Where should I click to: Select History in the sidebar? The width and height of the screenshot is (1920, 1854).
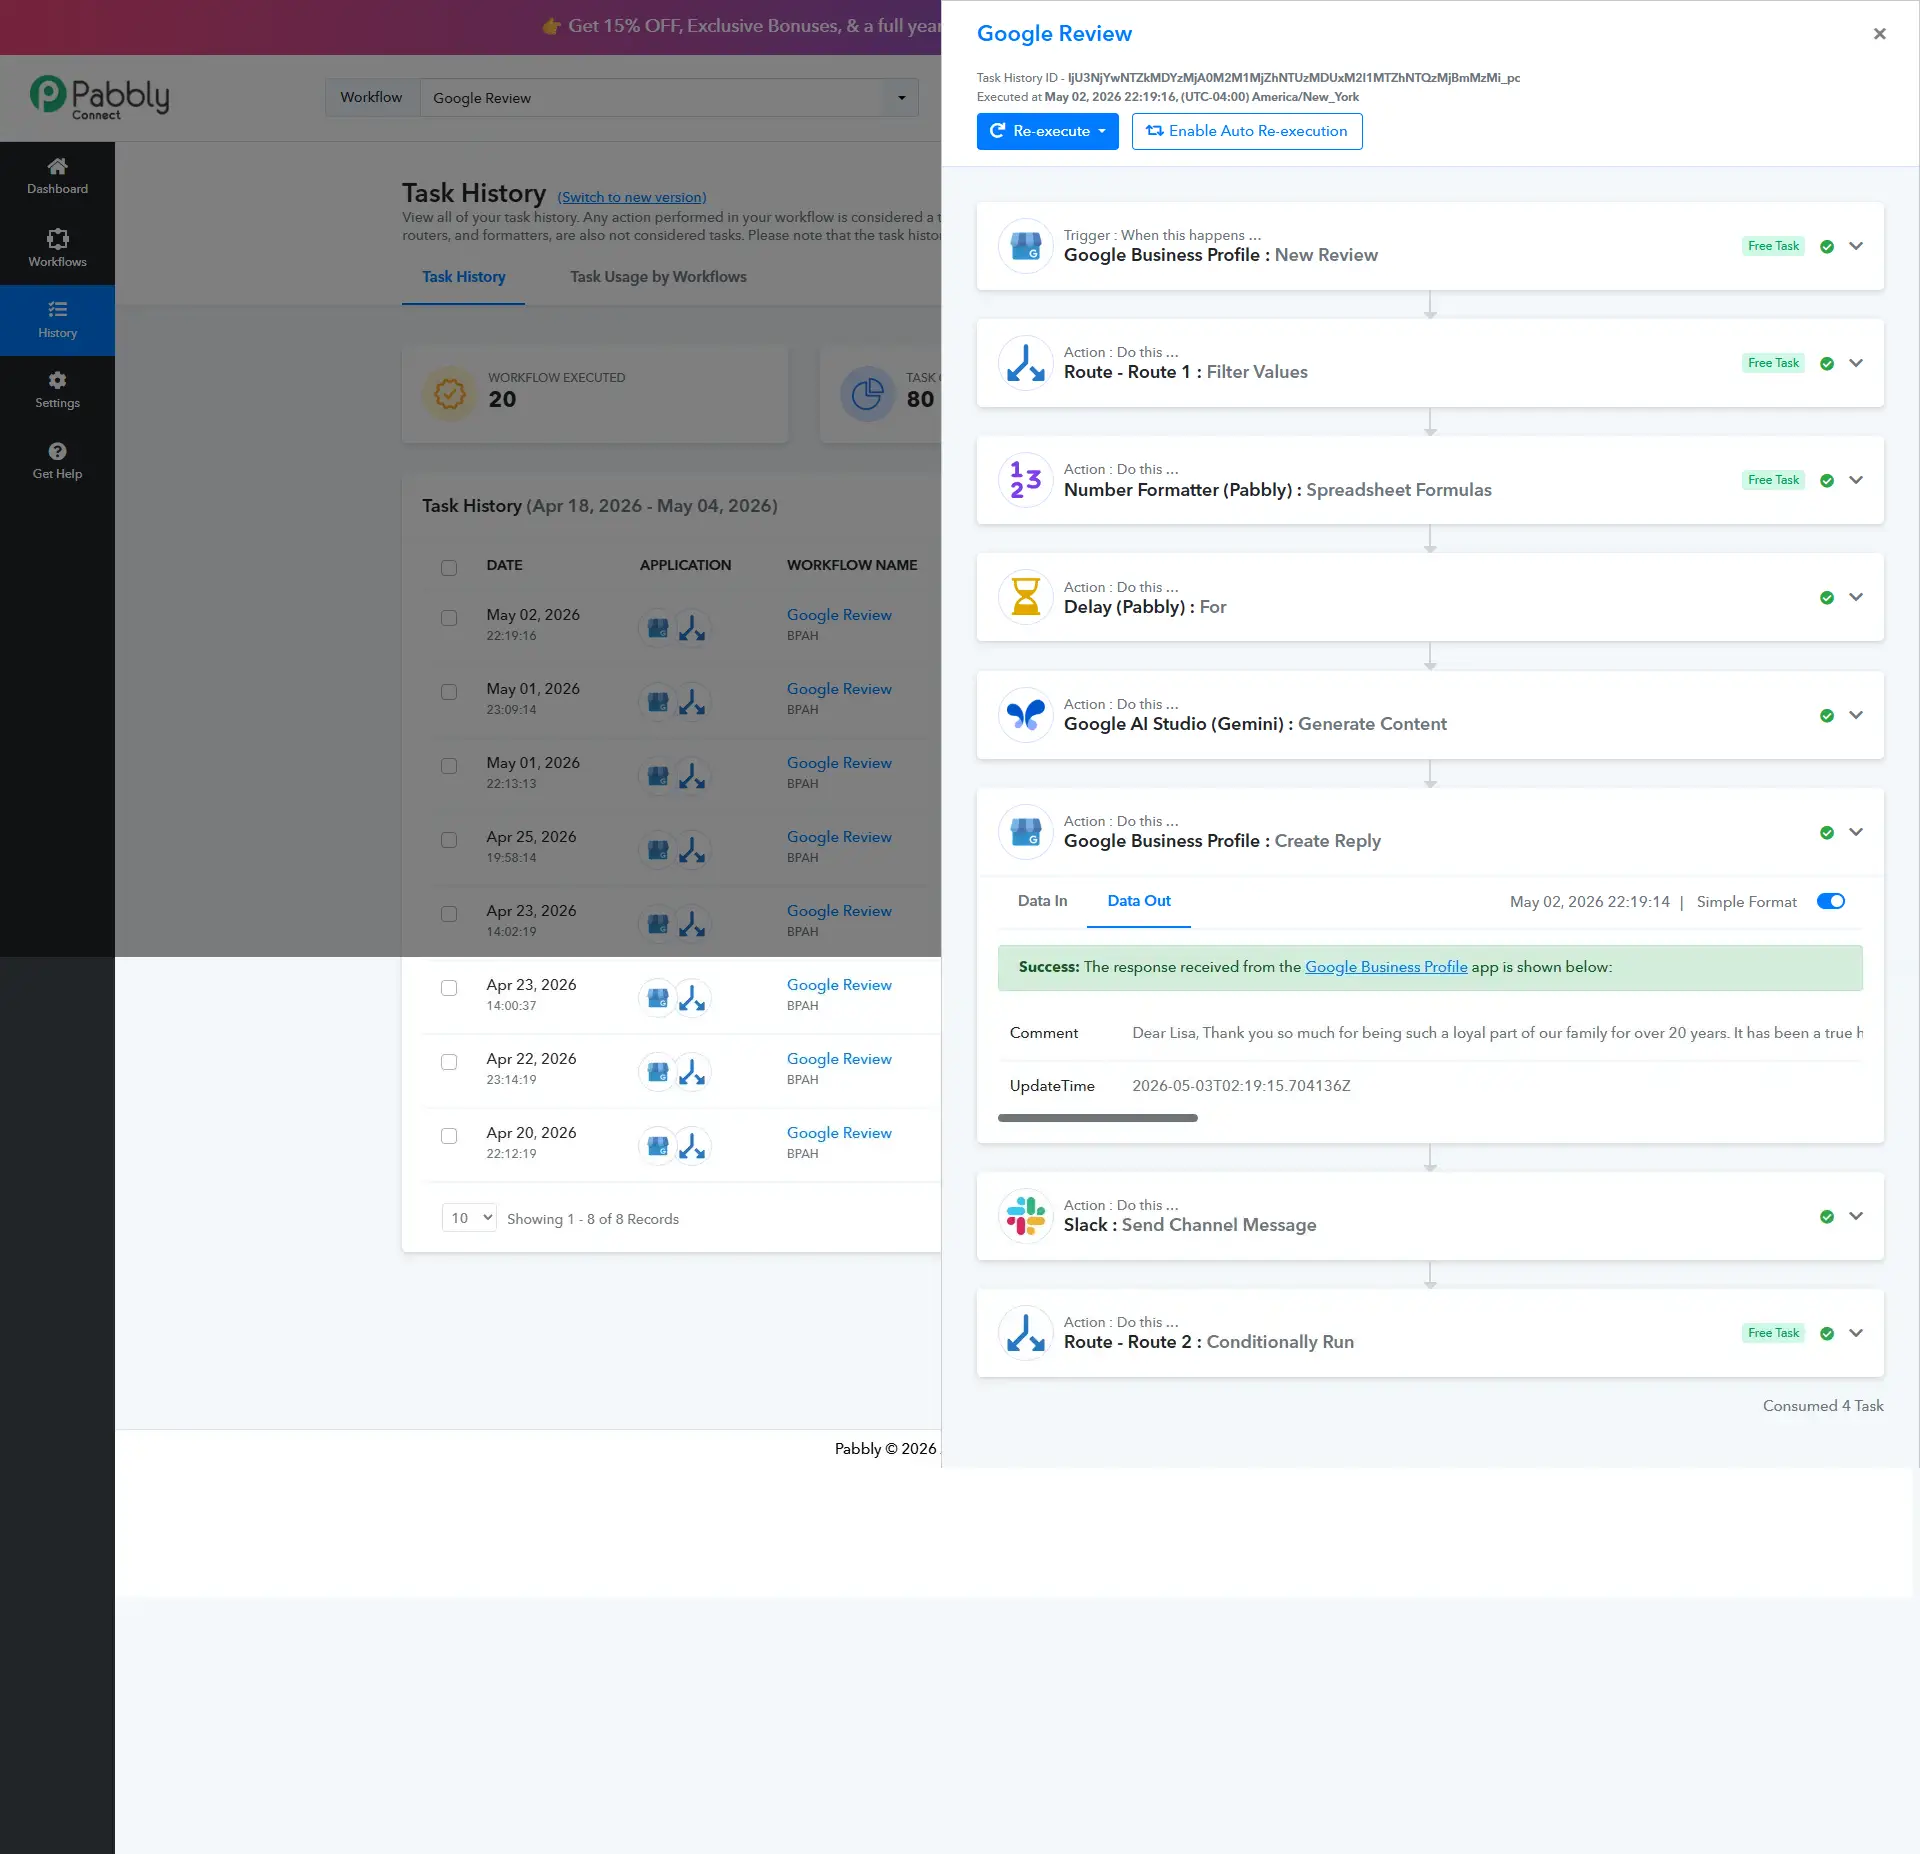[57, 320]
